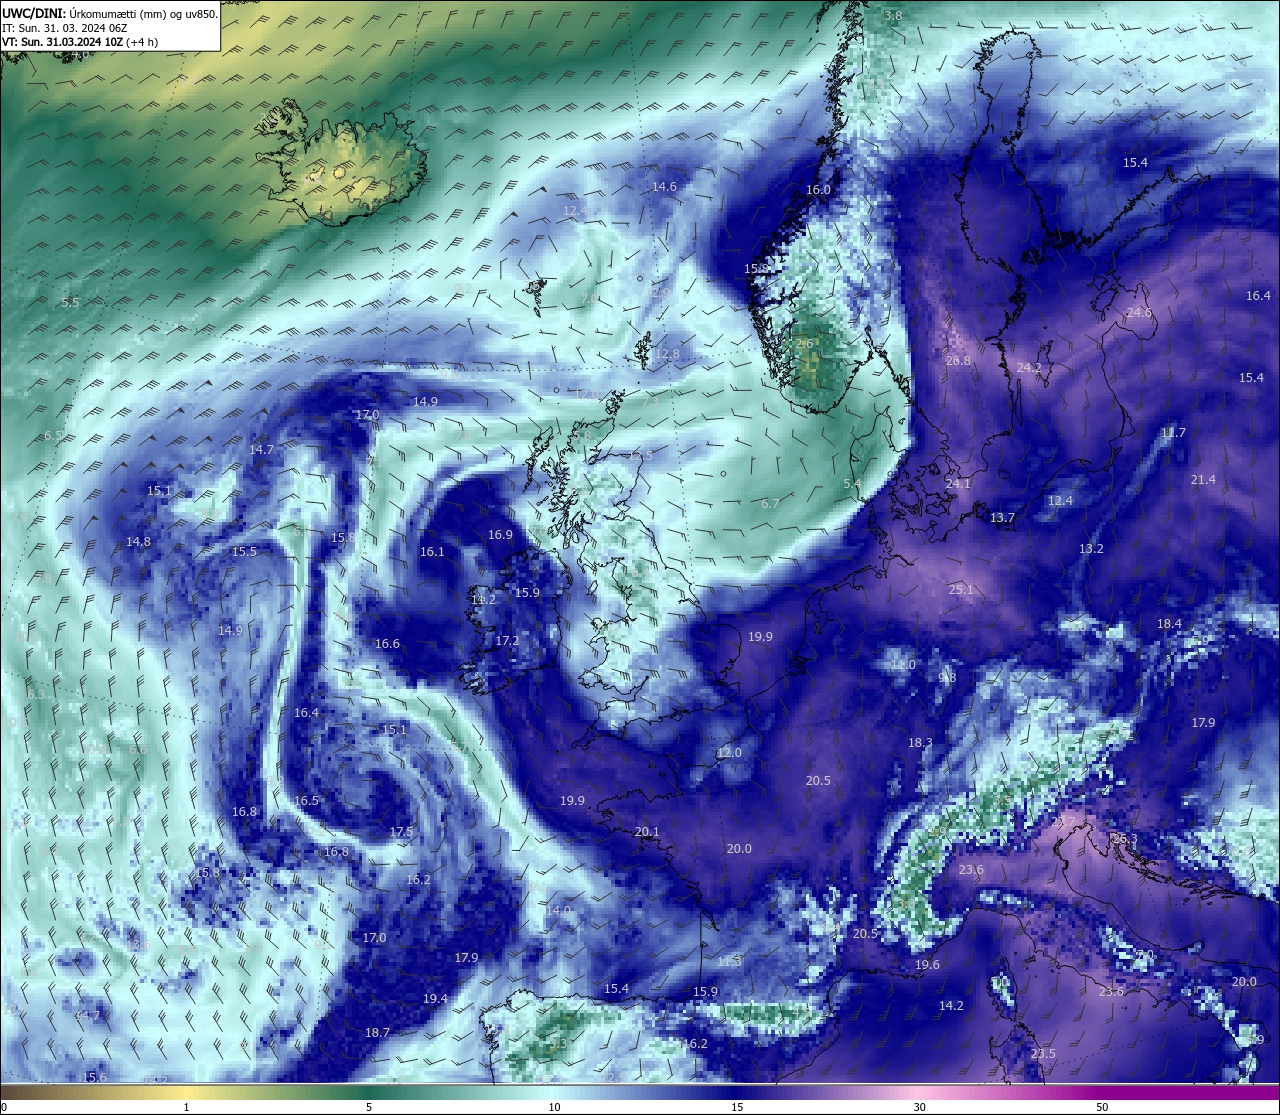Click the map value 18.3
This screenshot has width=1280, height=1115.
[x=920, y=743]
